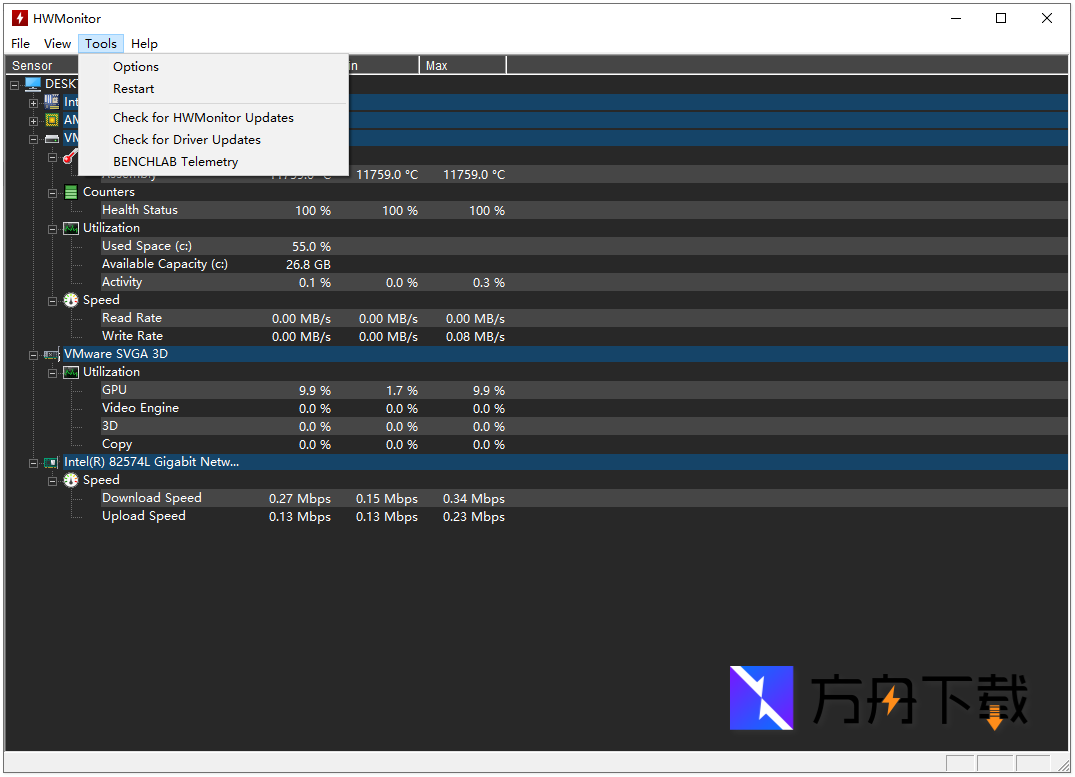
Task: Click the green Counters icon
Action: tap(71, 192)
